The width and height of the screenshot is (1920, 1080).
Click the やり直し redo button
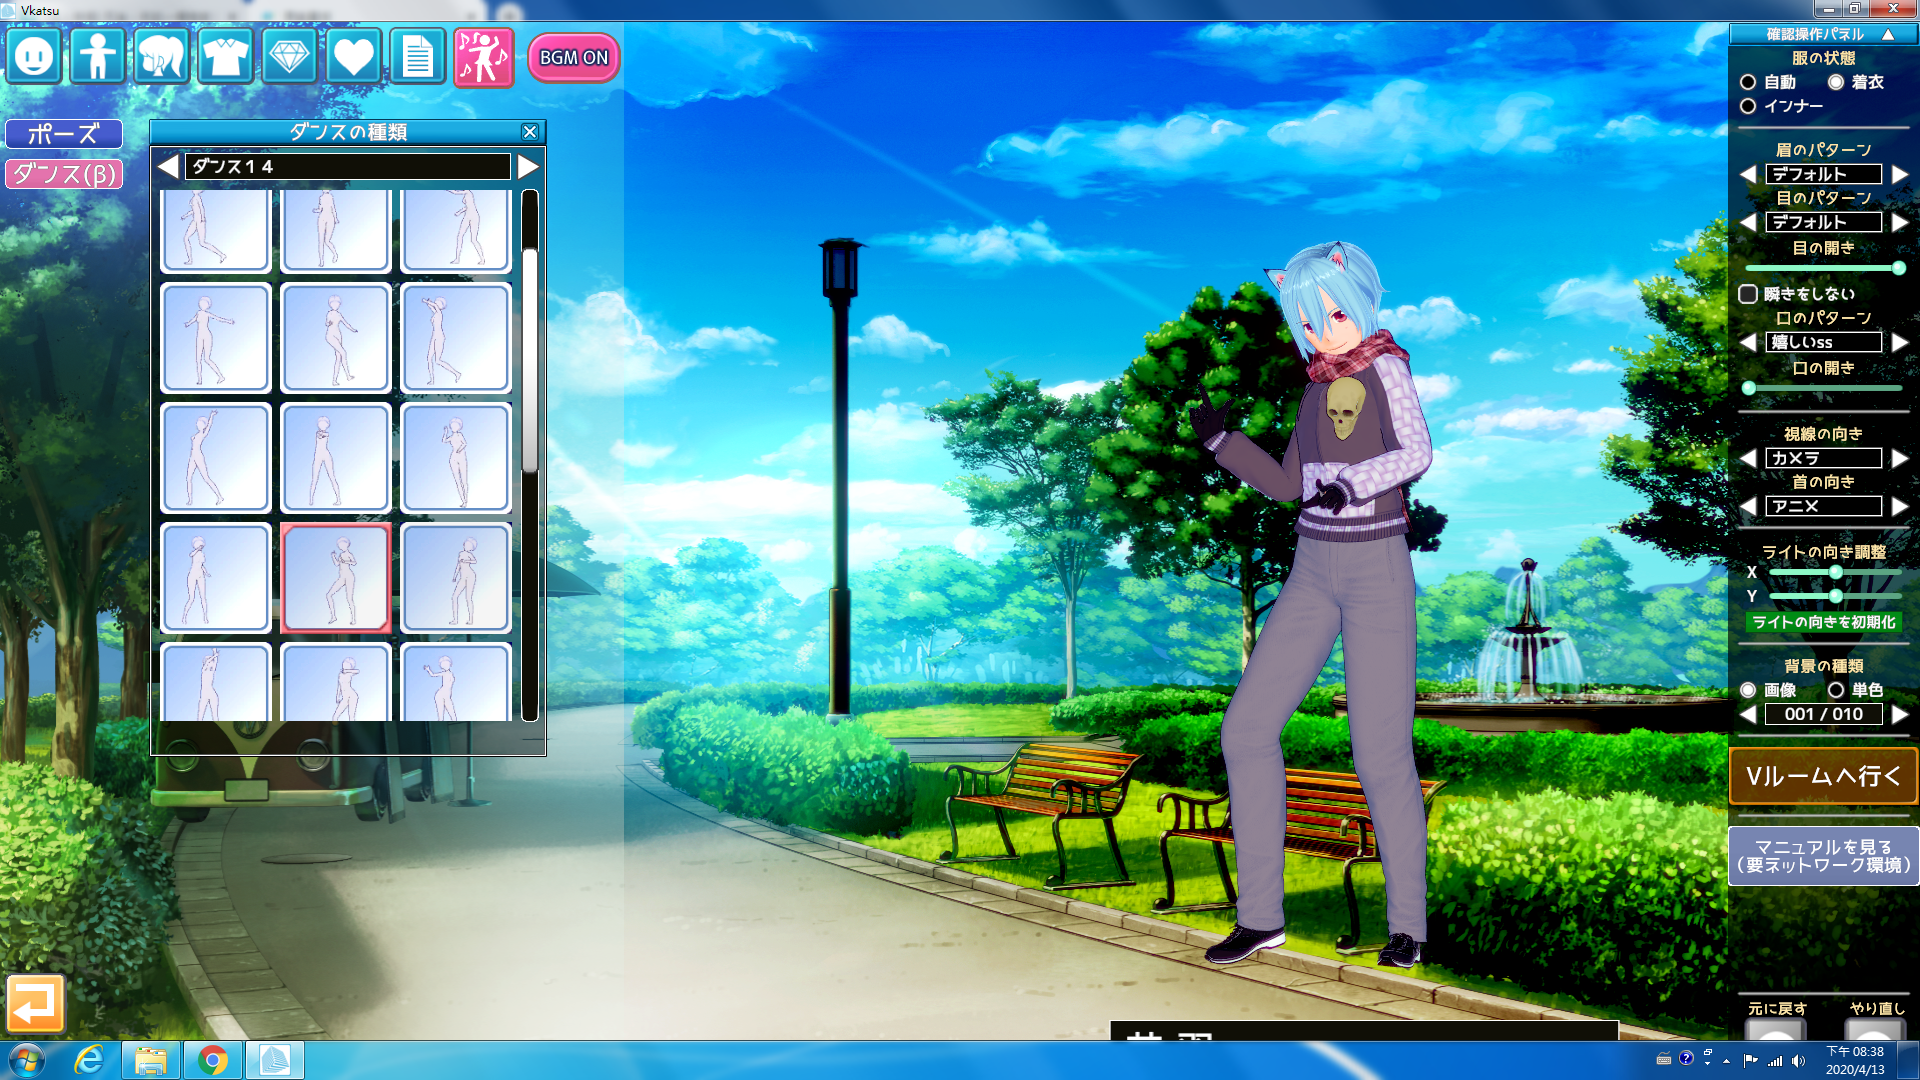1874,1029
